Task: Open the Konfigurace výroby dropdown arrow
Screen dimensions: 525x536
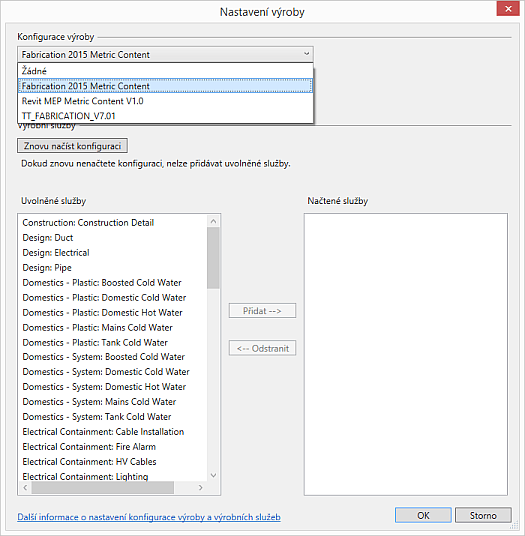Action: [306, 54]
